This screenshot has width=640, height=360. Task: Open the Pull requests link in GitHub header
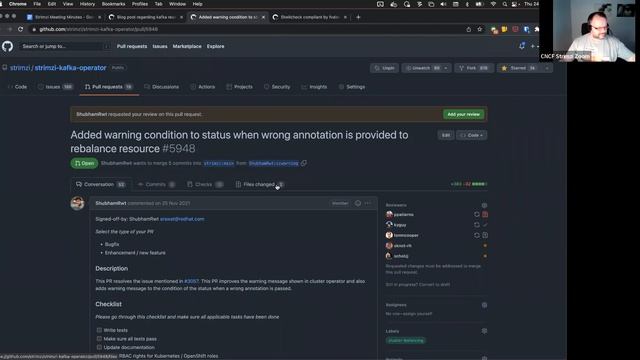(x=132, y=47)
